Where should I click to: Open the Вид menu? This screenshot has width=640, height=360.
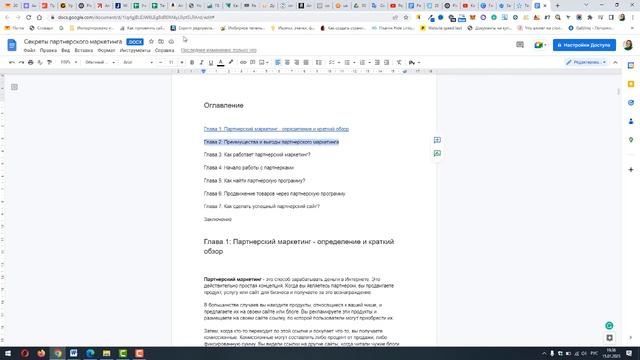[x=66, y=50]
